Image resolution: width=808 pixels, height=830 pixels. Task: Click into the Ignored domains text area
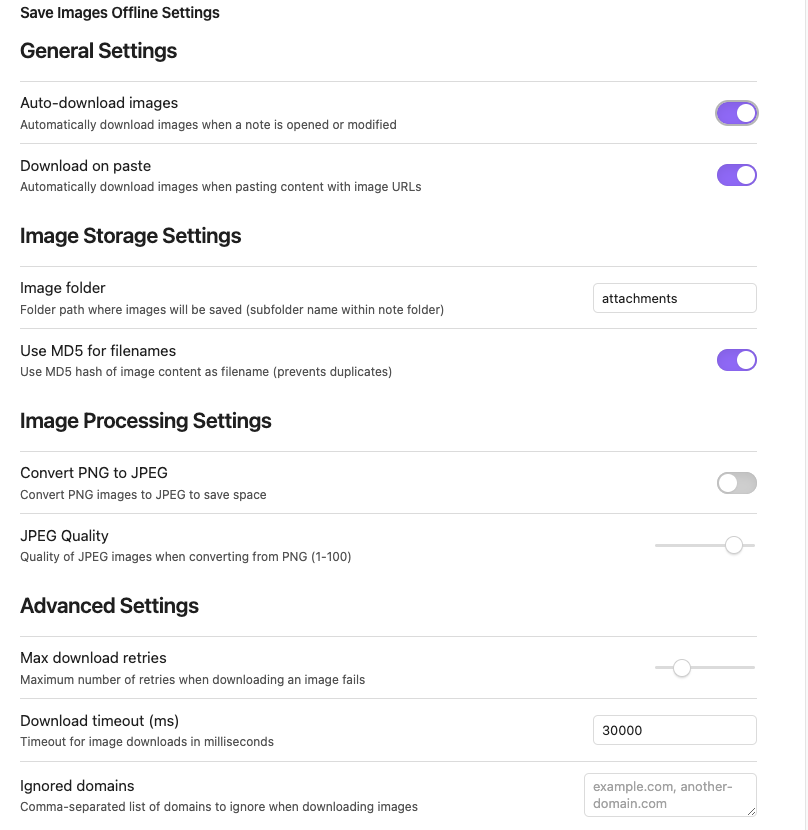click(670, 795)
